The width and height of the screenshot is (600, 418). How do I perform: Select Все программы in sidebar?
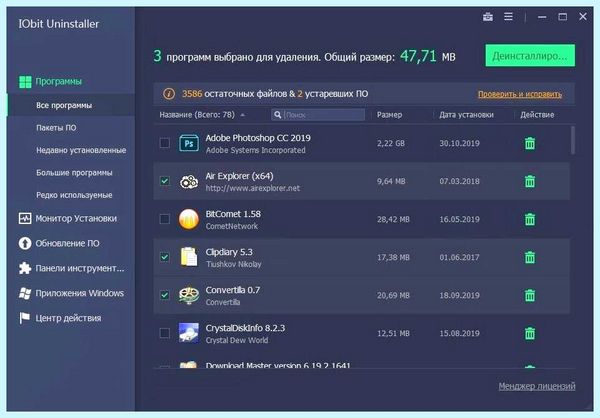point(71,105)
